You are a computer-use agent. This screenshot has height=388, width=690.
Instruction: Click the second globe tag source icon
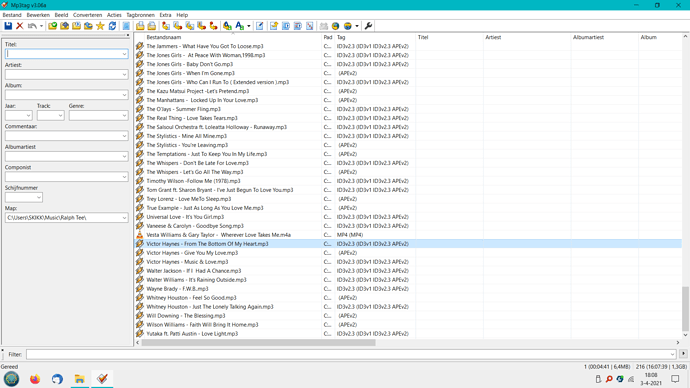(x=348, y=26)
